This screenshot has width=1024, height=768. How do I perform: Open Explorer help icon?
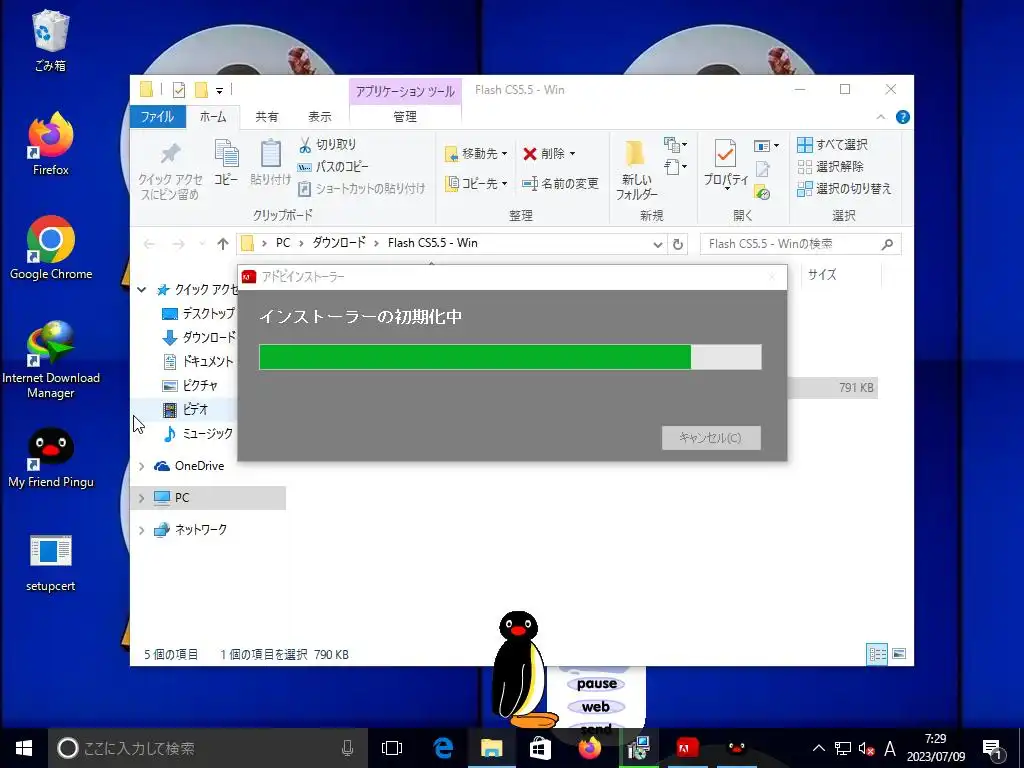(x=903, y=117)
